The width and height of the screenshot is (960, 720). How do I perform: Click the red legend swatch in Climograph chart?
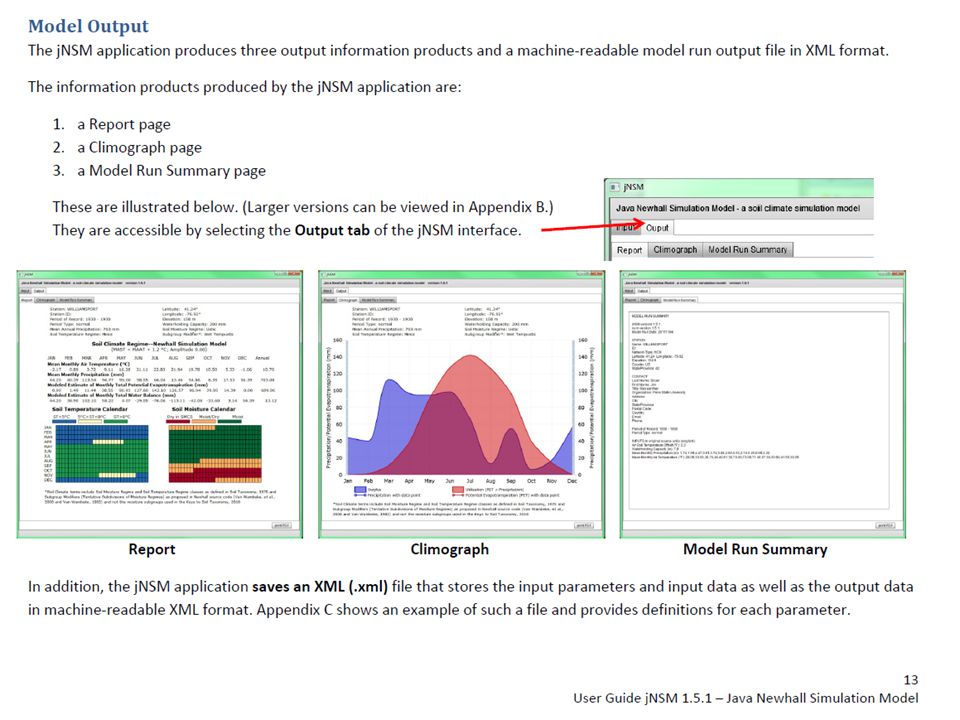click(458, 490)
